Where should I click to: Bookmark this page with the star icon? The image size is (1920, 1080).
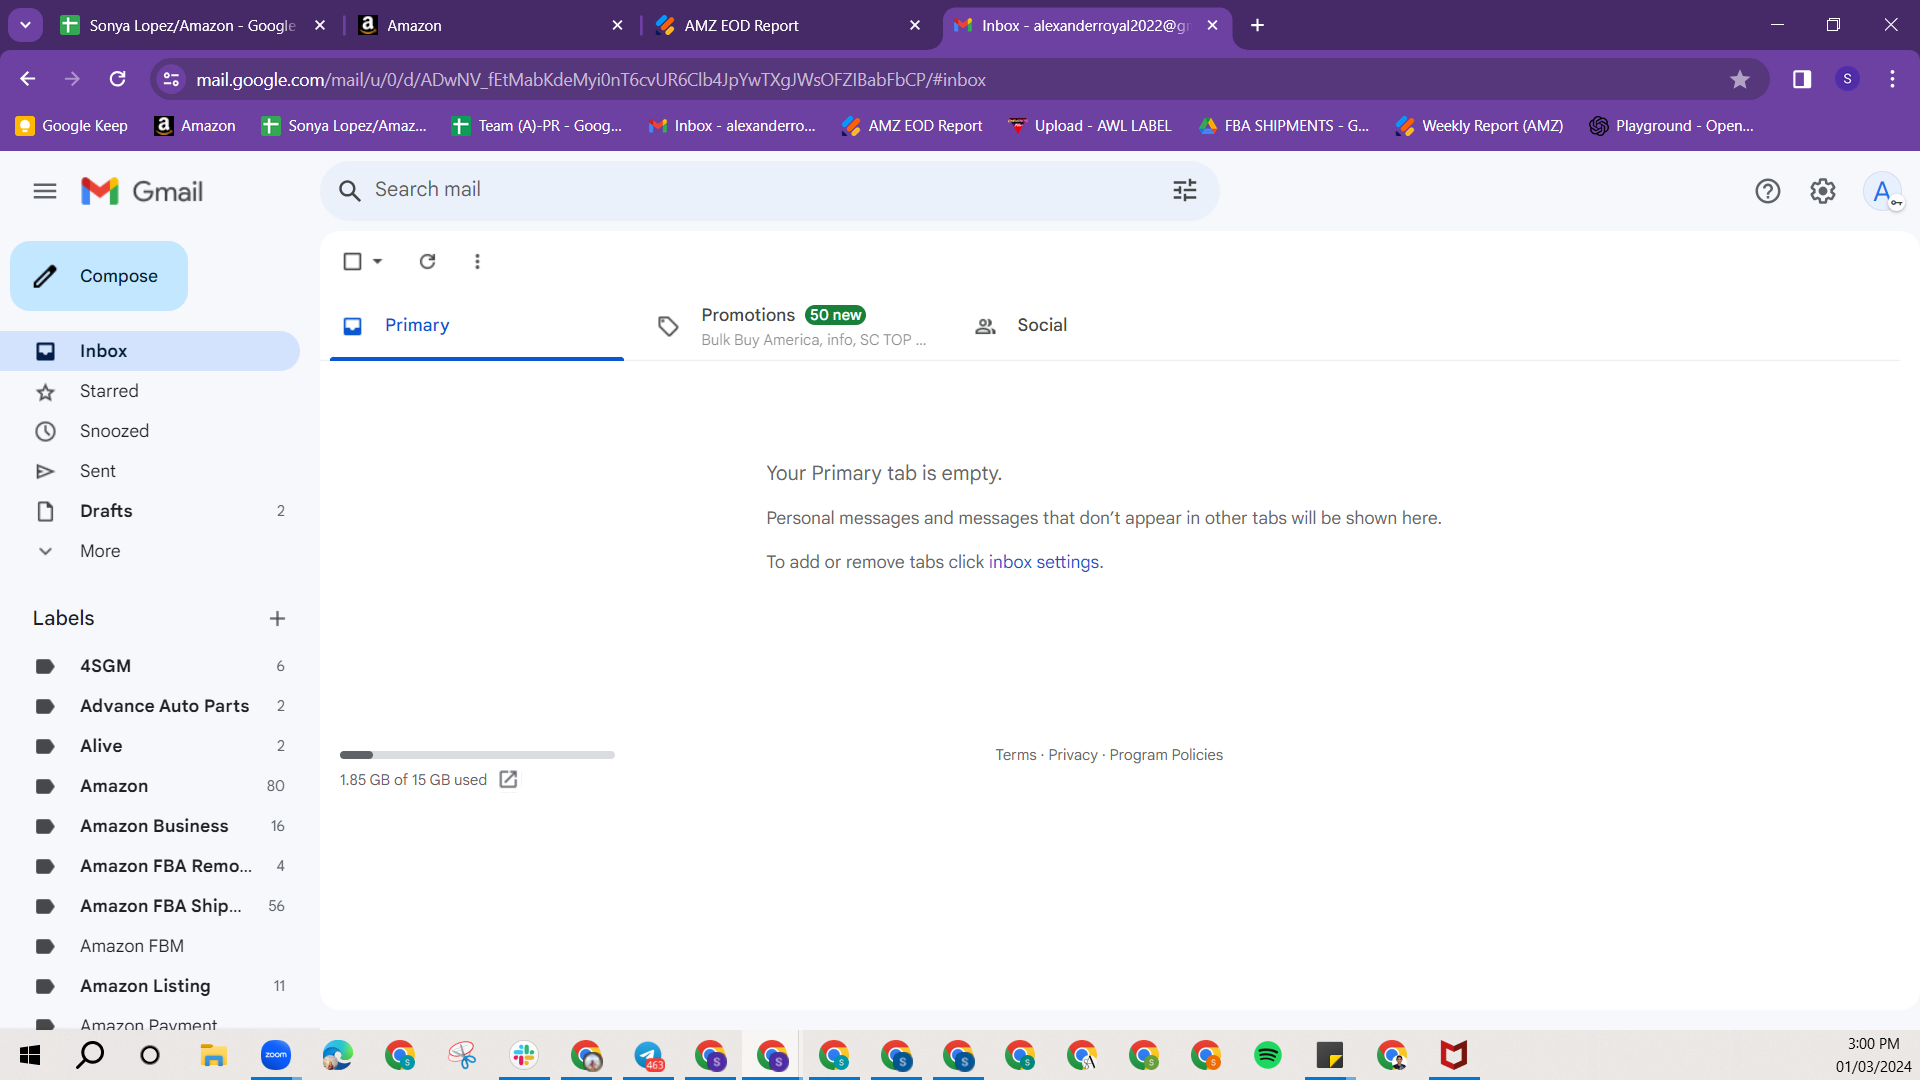[x=1740, y=79]
